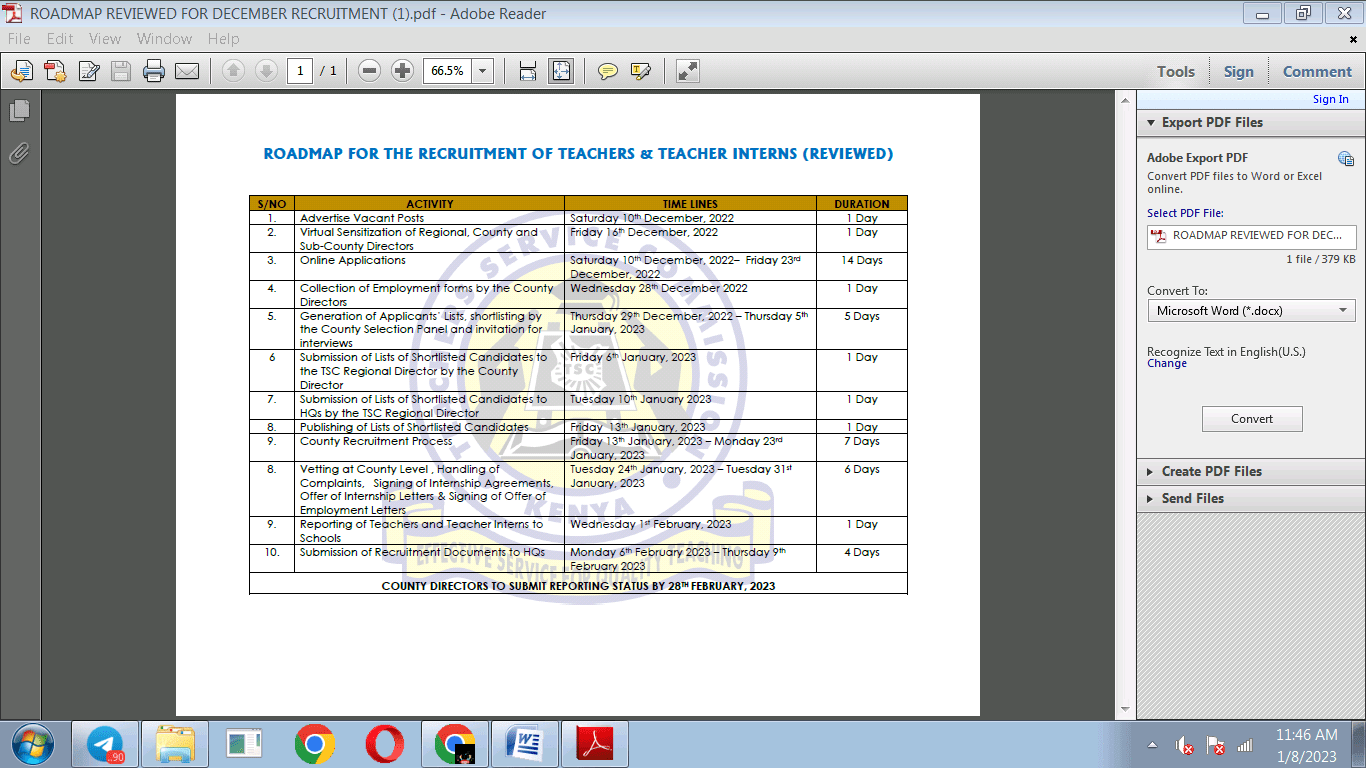Click the page number input field

tap(300, 71)
